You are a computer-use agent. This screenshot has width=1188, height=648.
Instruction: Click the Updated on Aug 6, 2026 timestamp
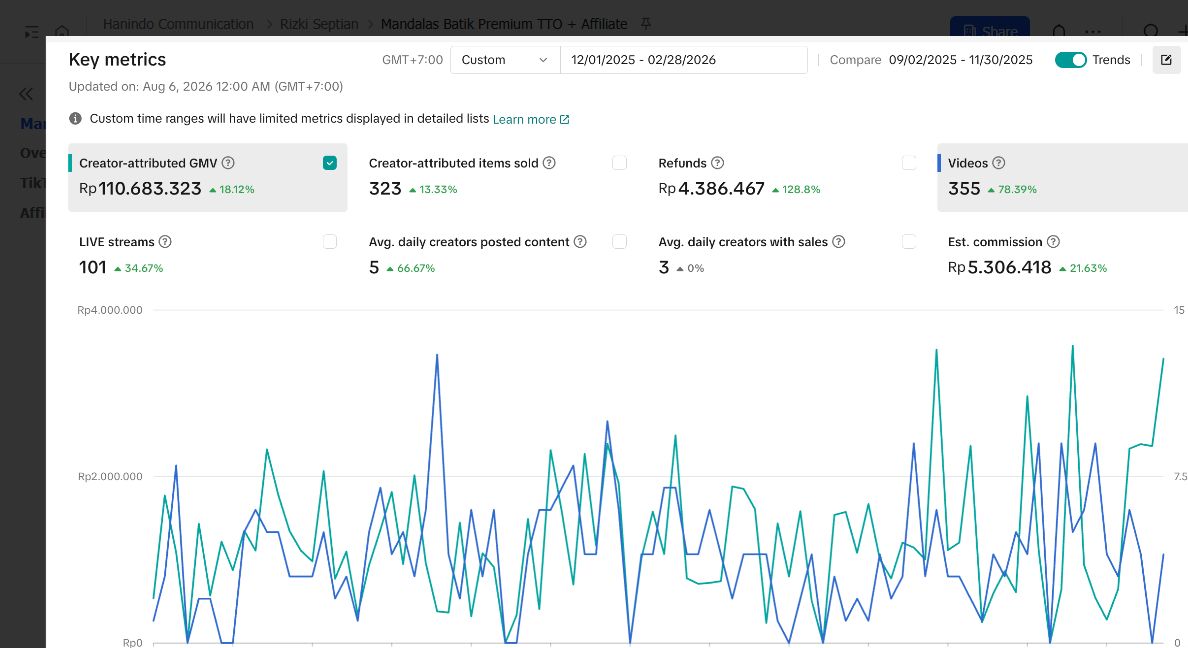[x=205, y=86]
